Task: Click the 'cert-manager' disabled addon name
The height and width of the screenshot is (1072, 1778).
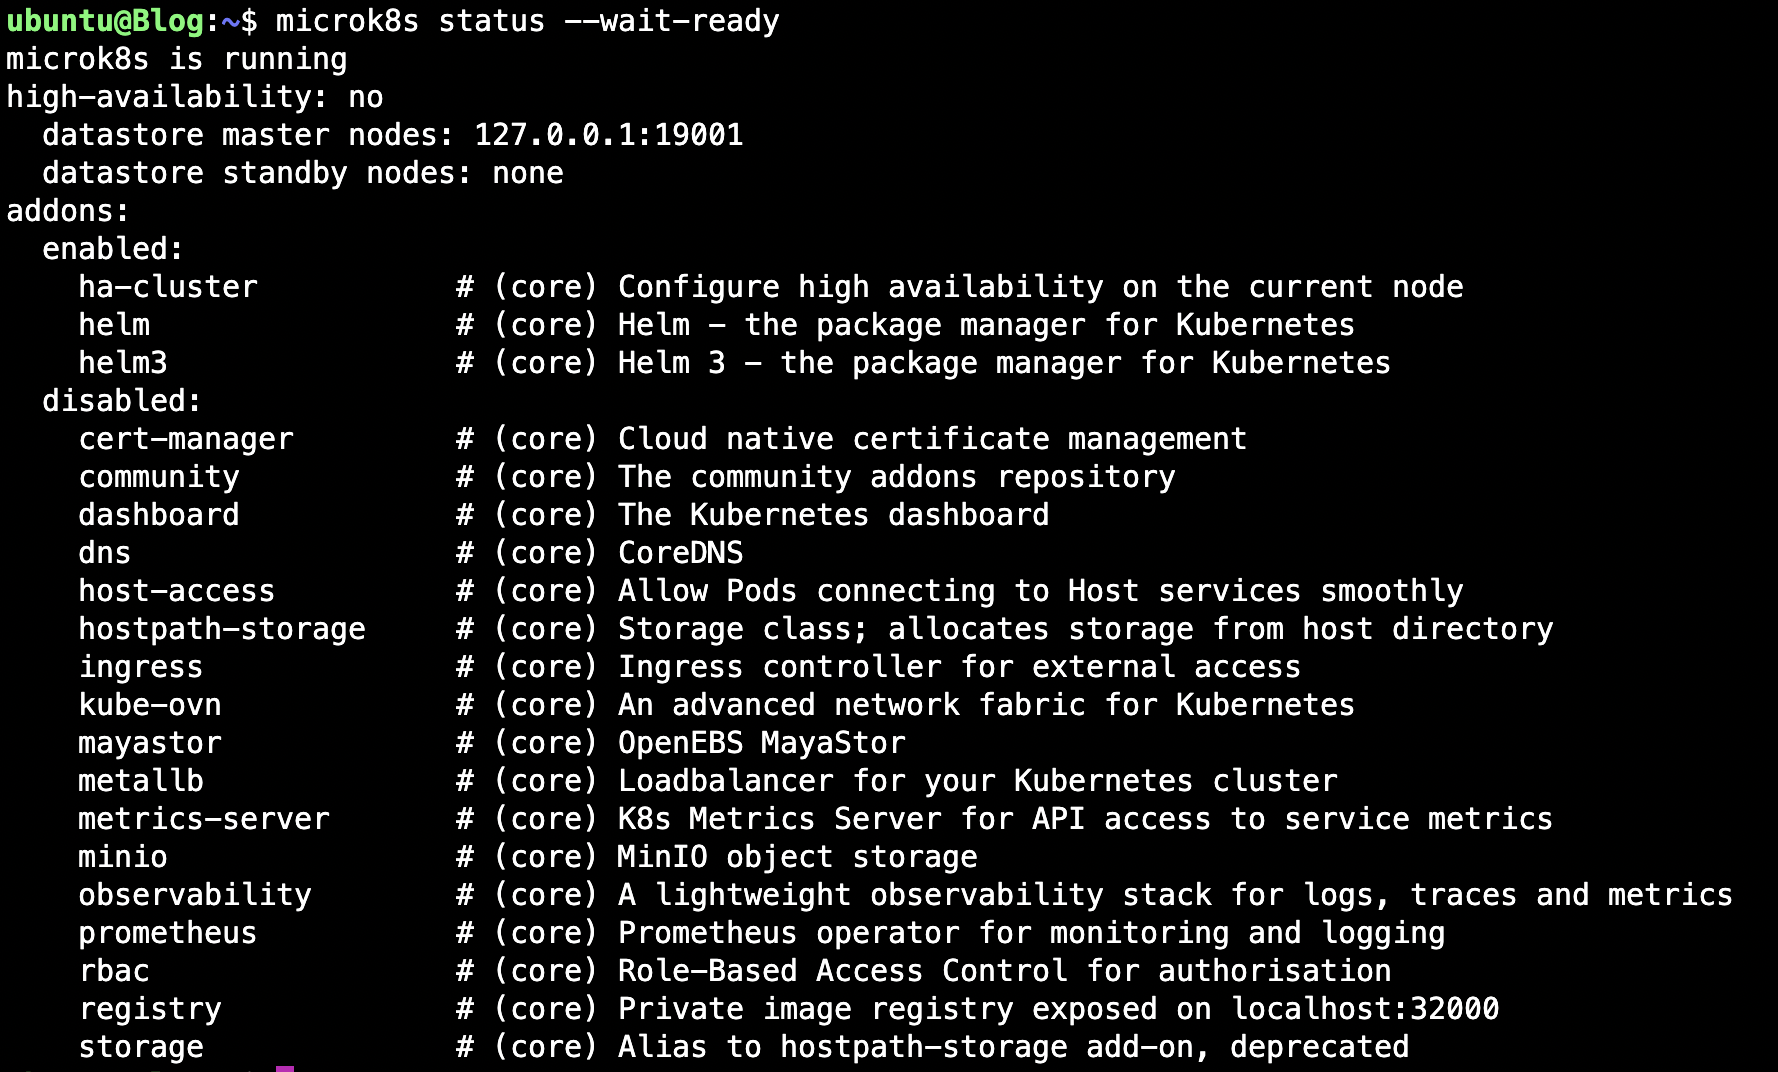Action: [x=186, y=439]
